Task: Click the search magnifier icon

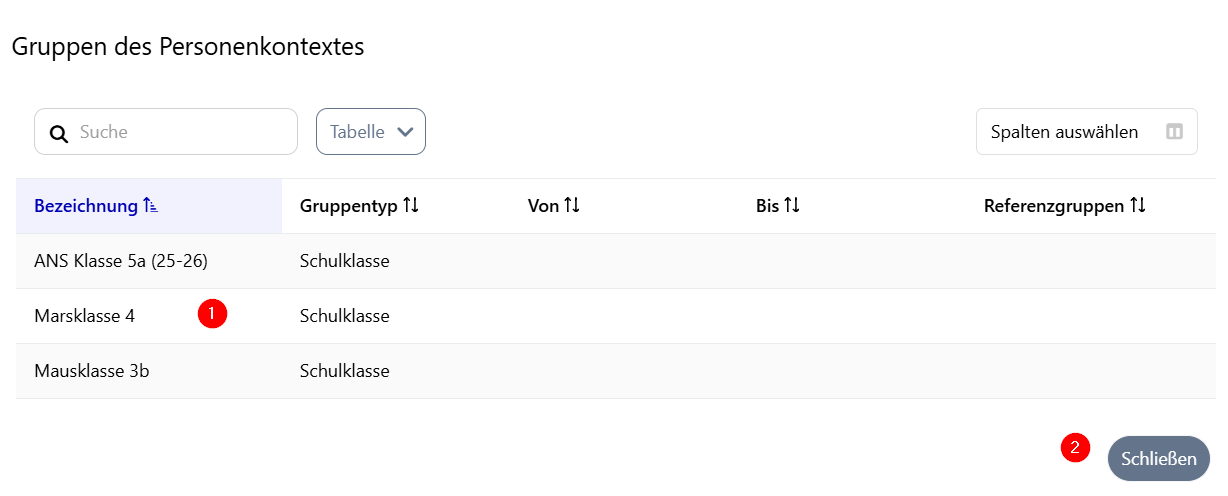Action: (59, 133)
